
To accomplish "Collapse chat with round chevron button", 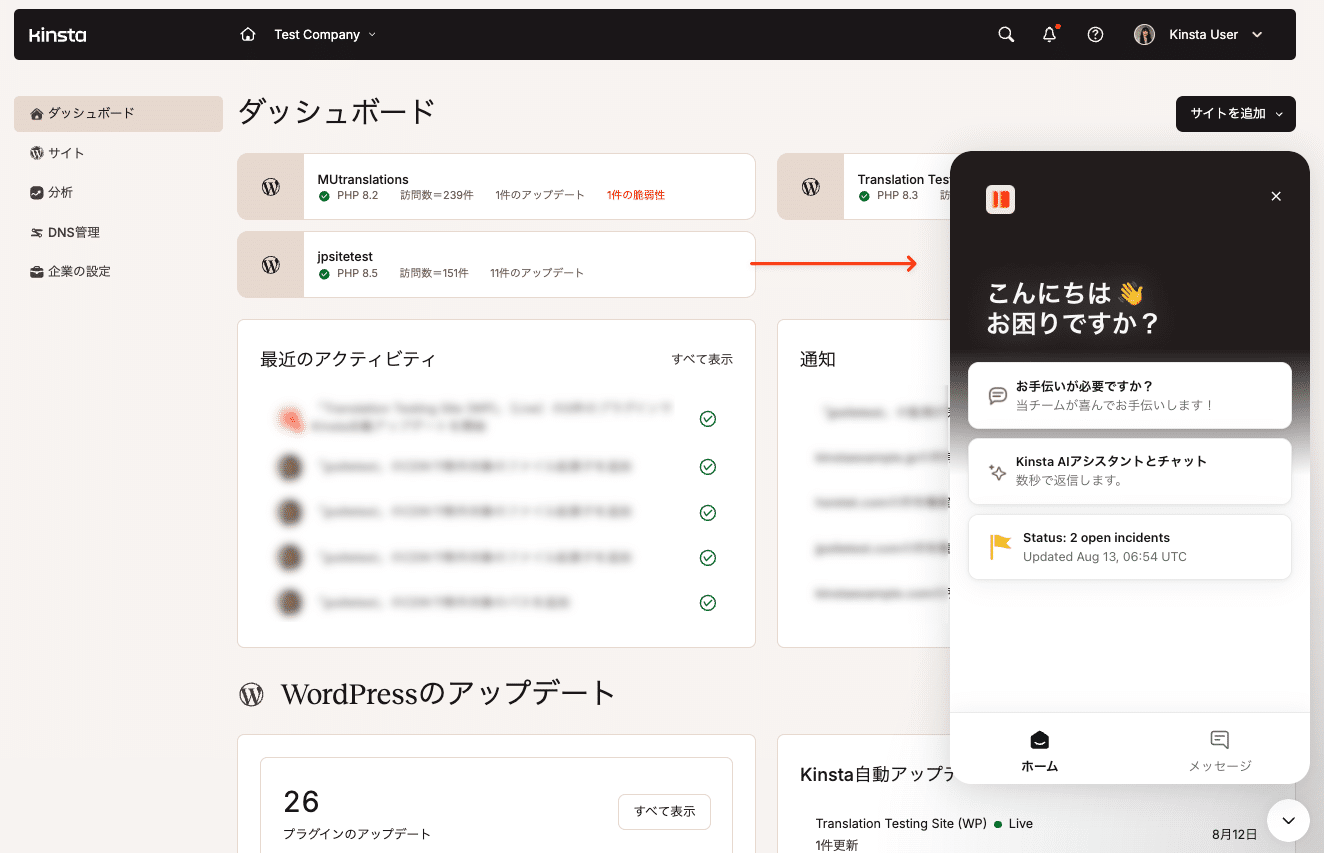I will pyautogui.click(x=1288, y=821).
